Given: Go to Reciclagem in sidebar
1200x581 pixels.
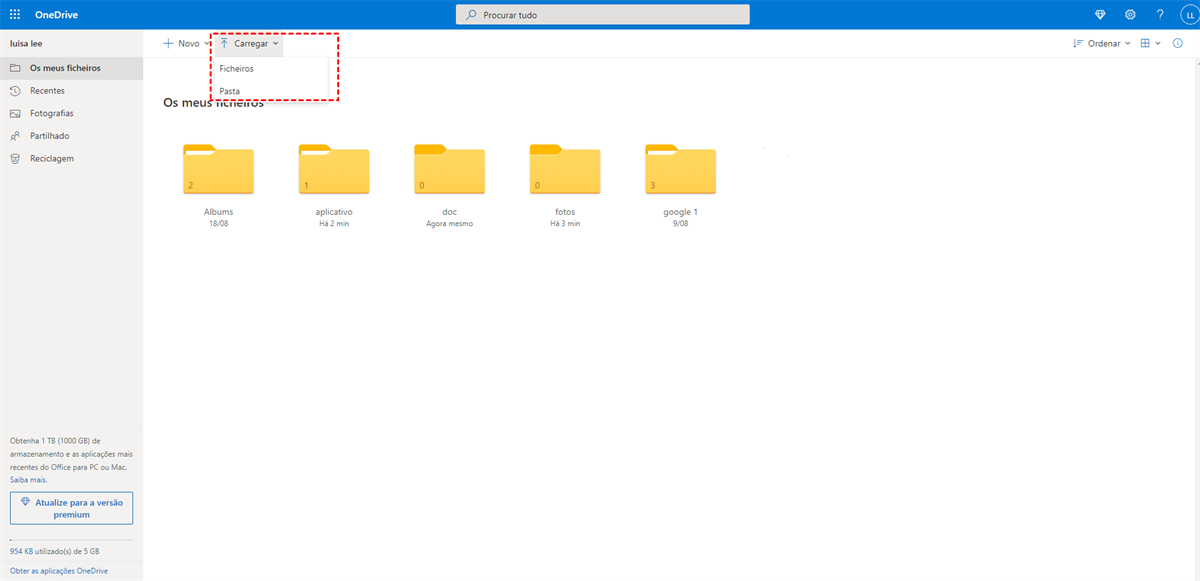Looking at the screenshot, I should click(71, 158).
